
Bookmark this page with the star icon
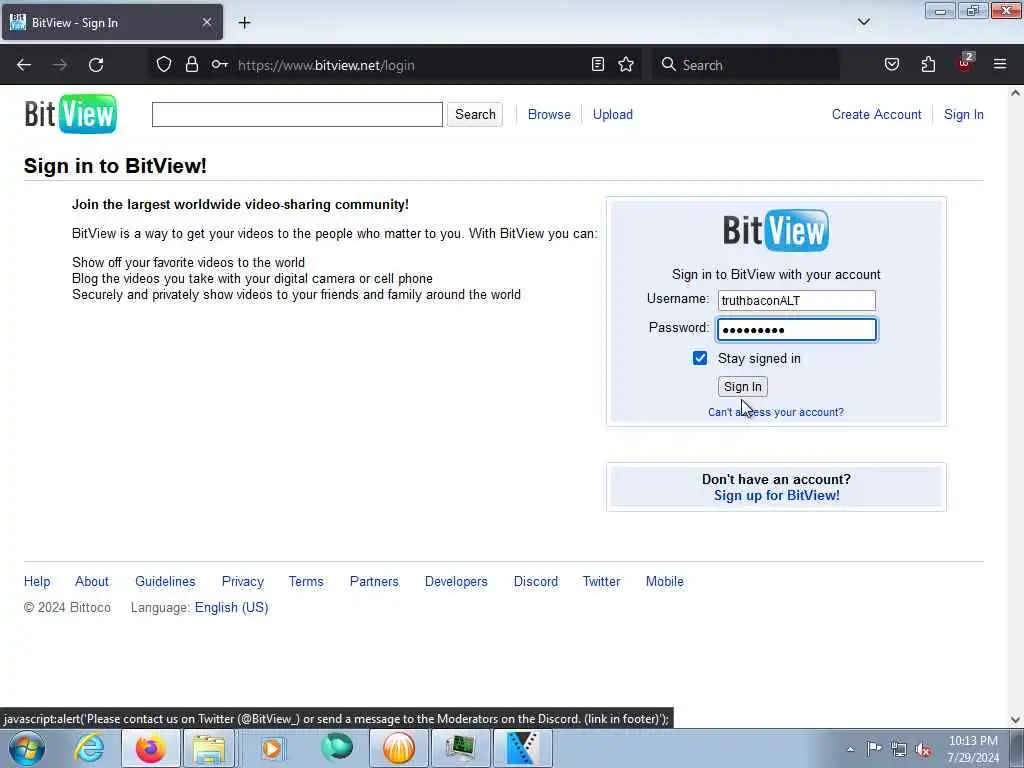click(626, 64)
